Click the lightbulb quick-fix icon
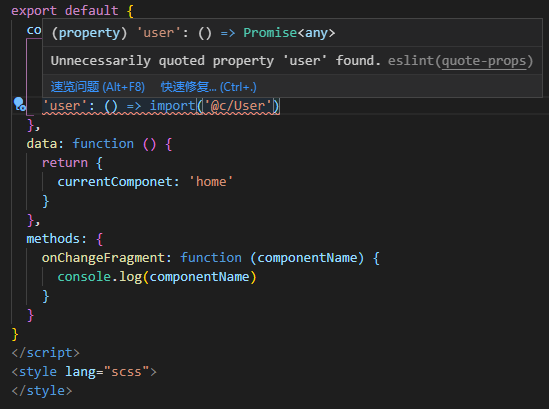 pos(19,104)
